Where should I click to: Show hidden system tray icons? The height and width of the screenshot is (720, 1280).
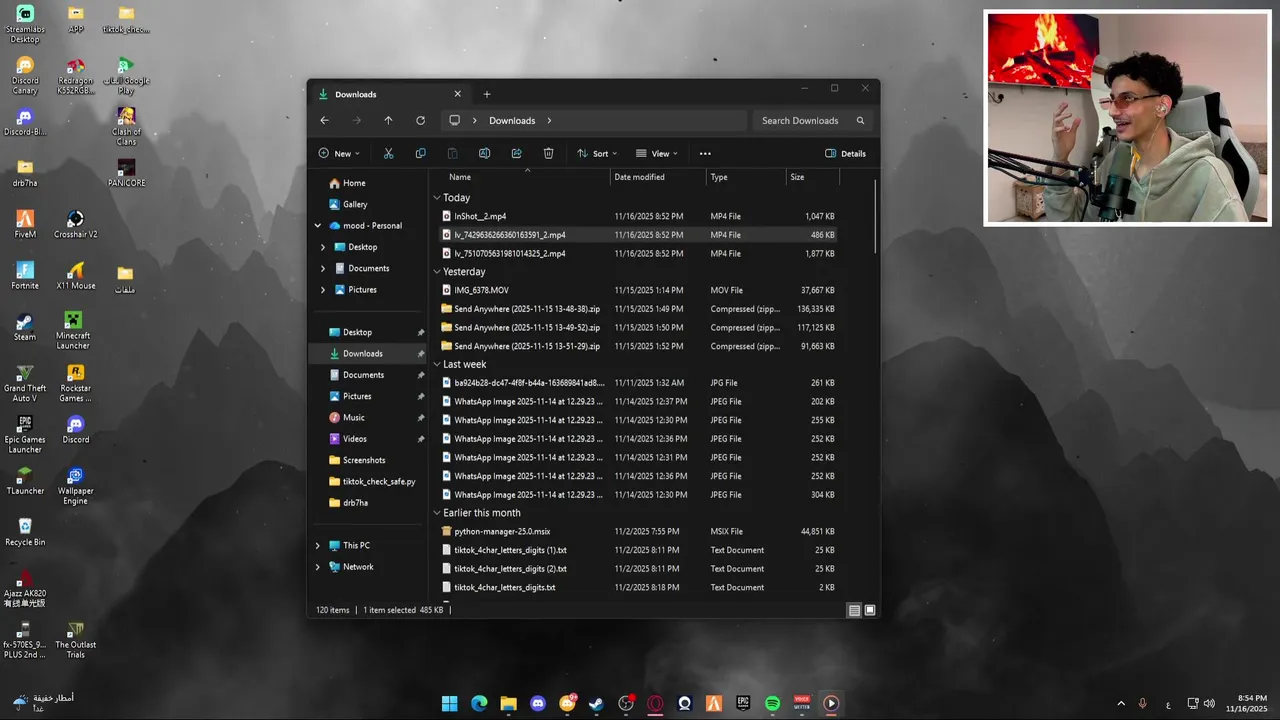(1120, 703)
